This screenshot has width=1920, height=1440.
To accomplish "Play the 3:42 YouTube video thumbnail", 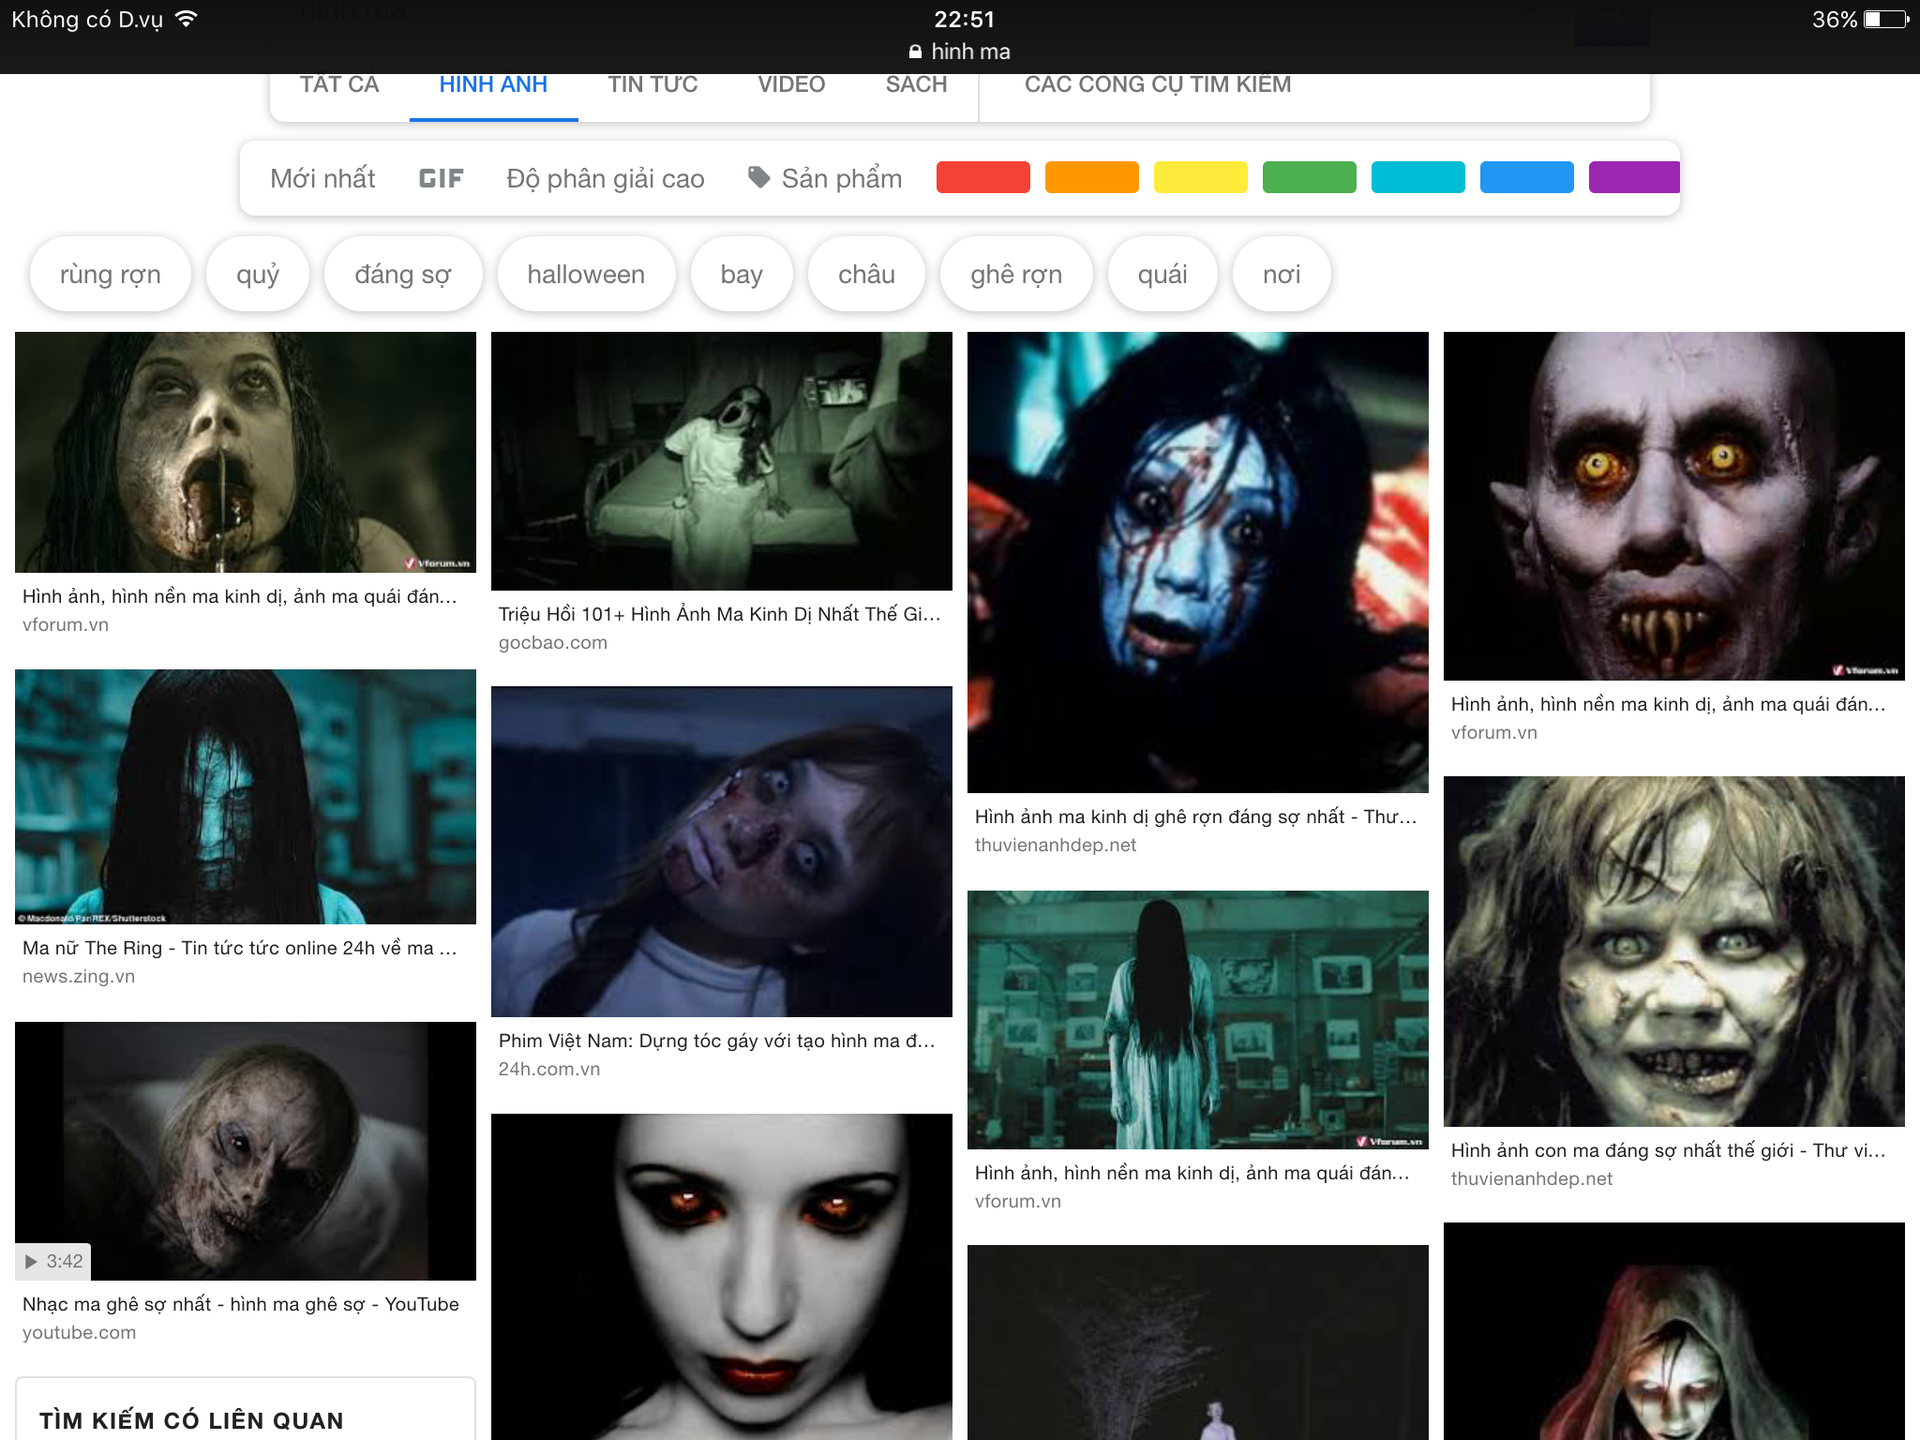I will [x=245, y=1151].
